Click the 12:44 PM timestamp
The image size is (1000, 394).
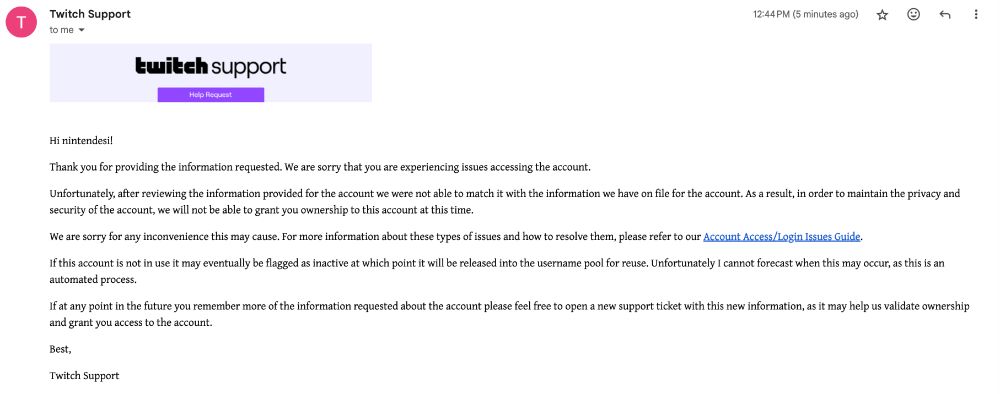(805, 15)
